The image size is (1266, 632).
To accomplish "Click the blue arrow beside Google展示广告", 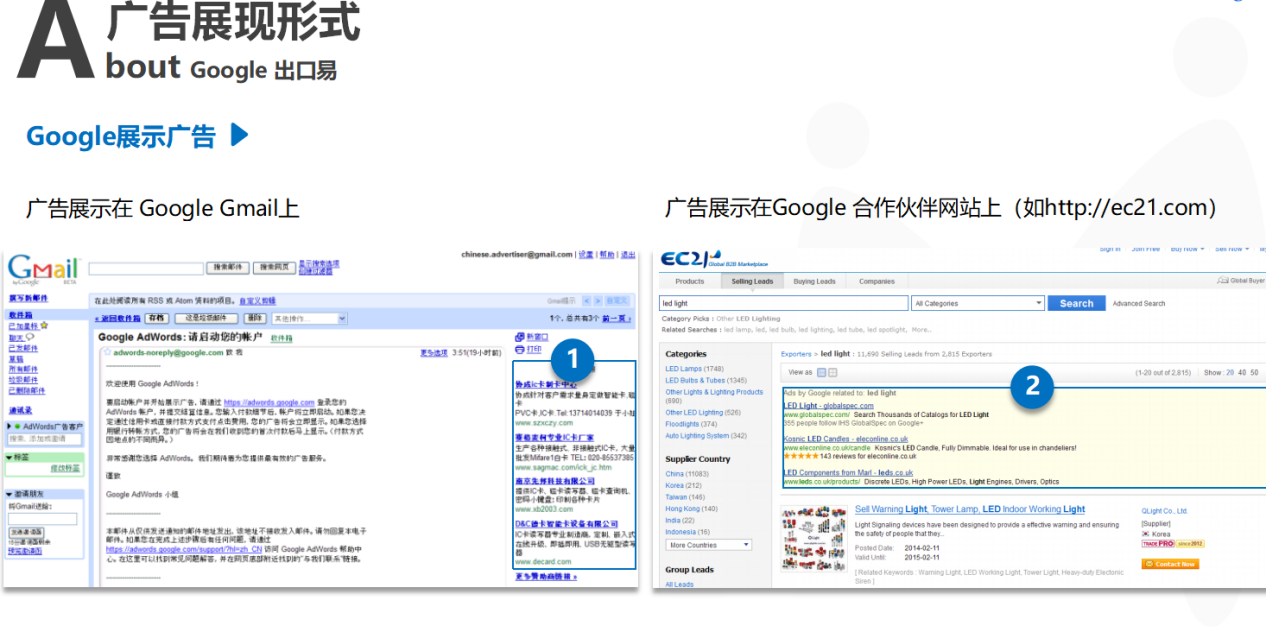I will [238, 135].
